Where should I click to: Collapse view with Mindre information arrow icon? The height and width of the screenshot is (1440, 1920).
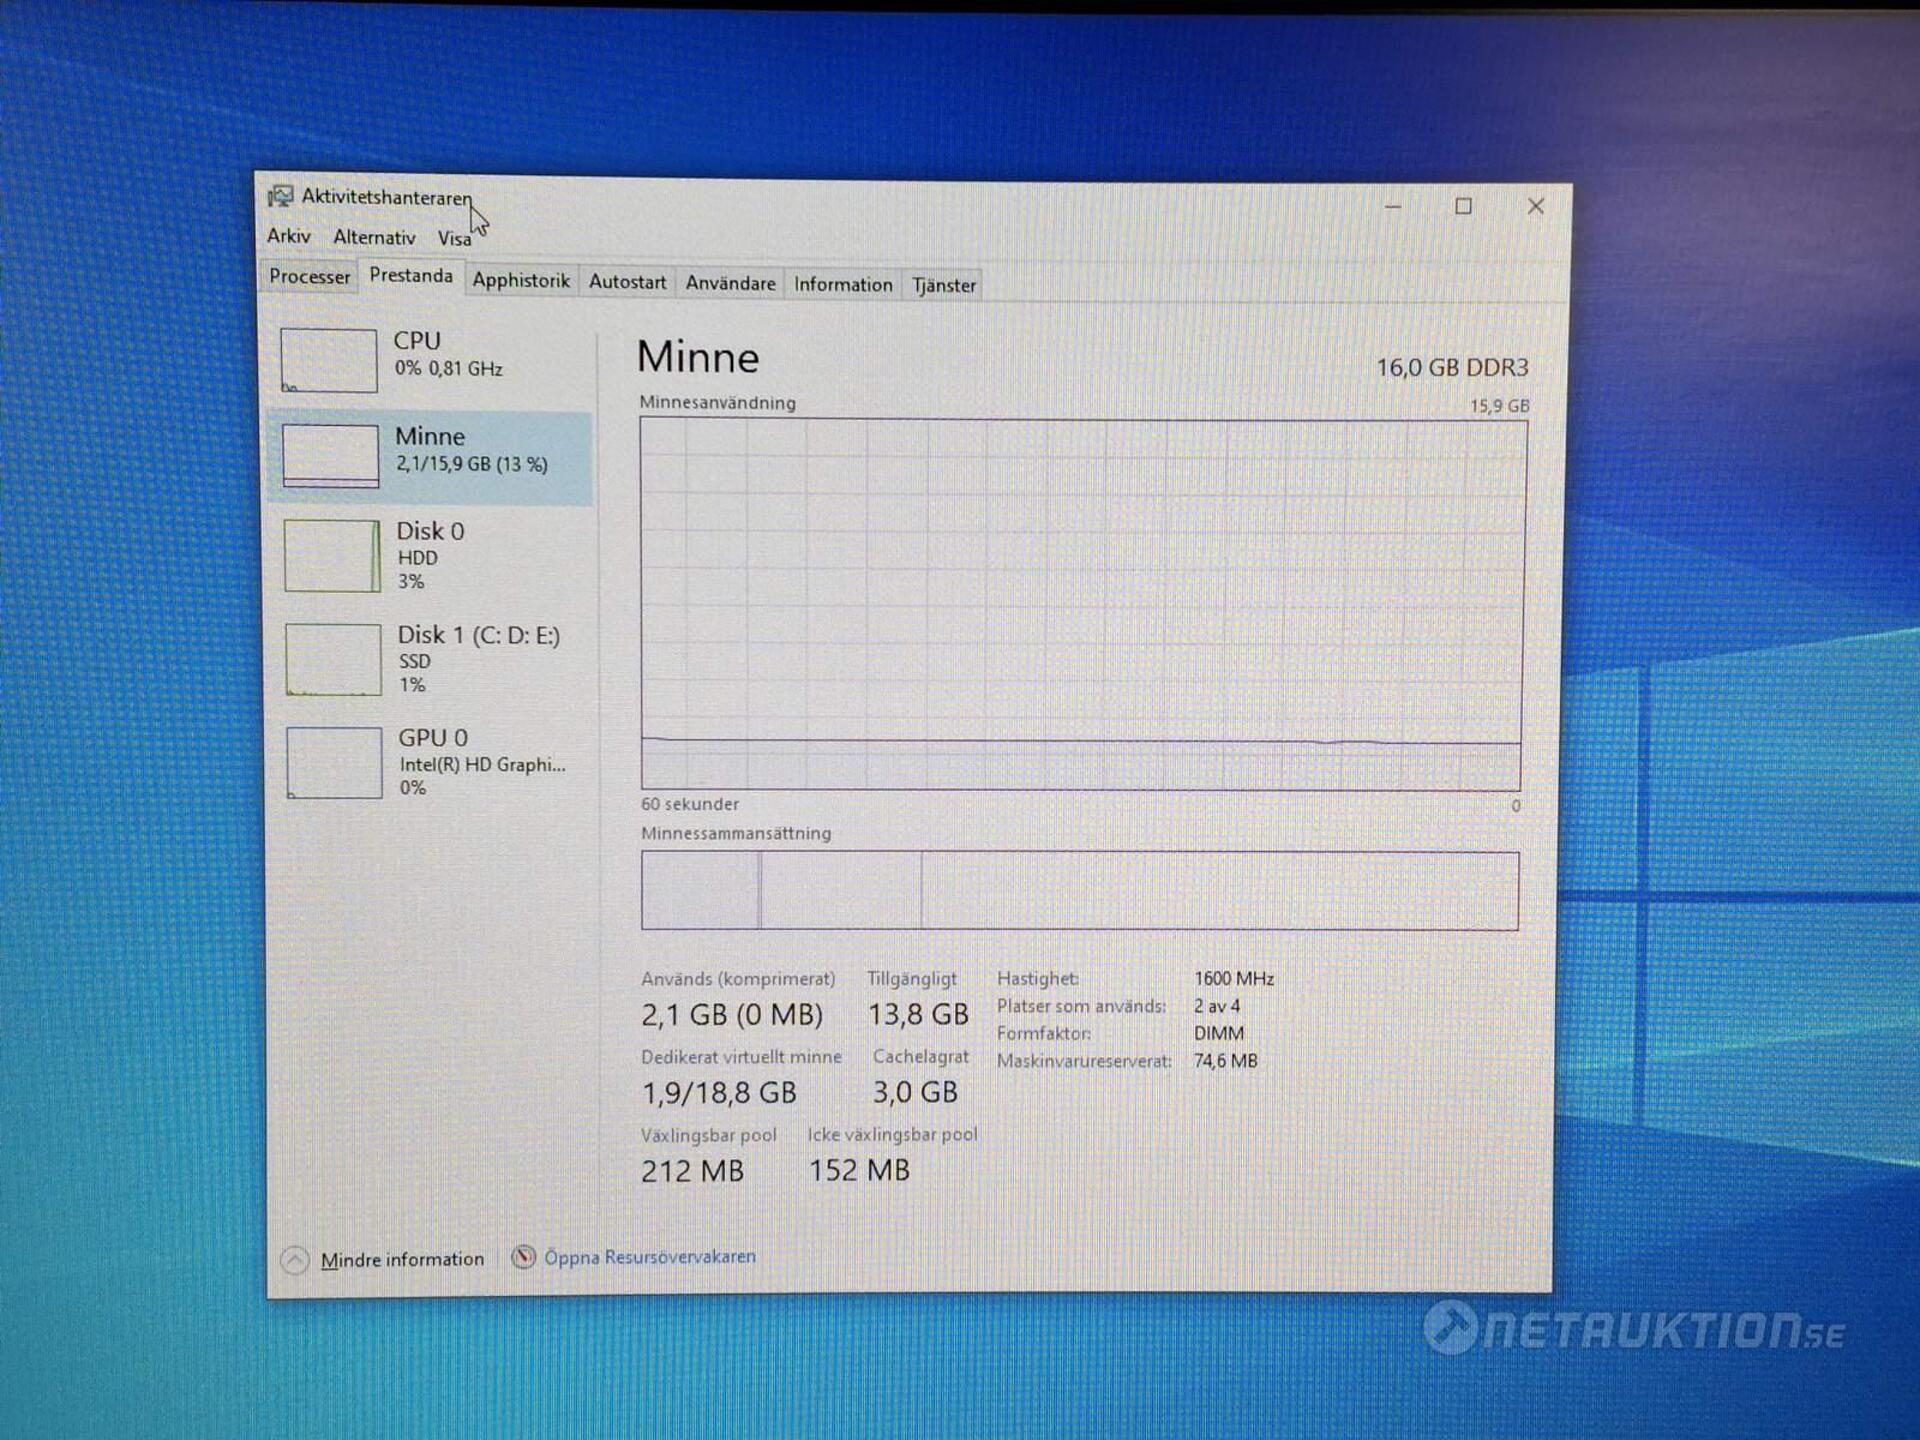[295, 1260]
